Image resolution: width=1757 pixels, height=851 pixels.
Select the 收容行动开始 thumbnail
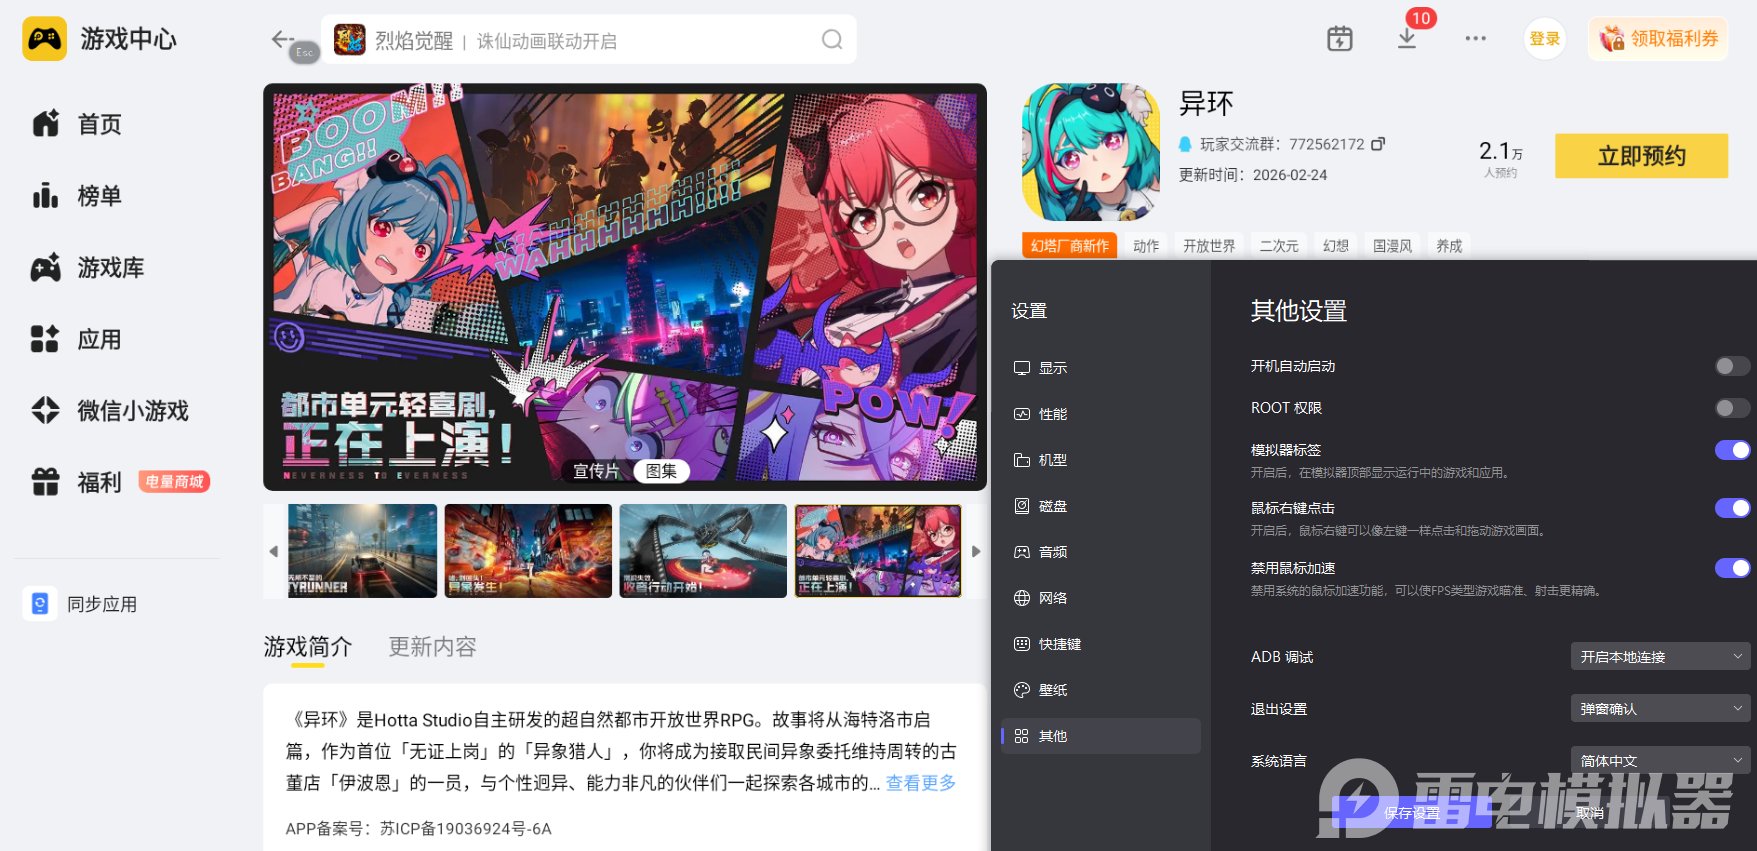click(x=703, y=551)
